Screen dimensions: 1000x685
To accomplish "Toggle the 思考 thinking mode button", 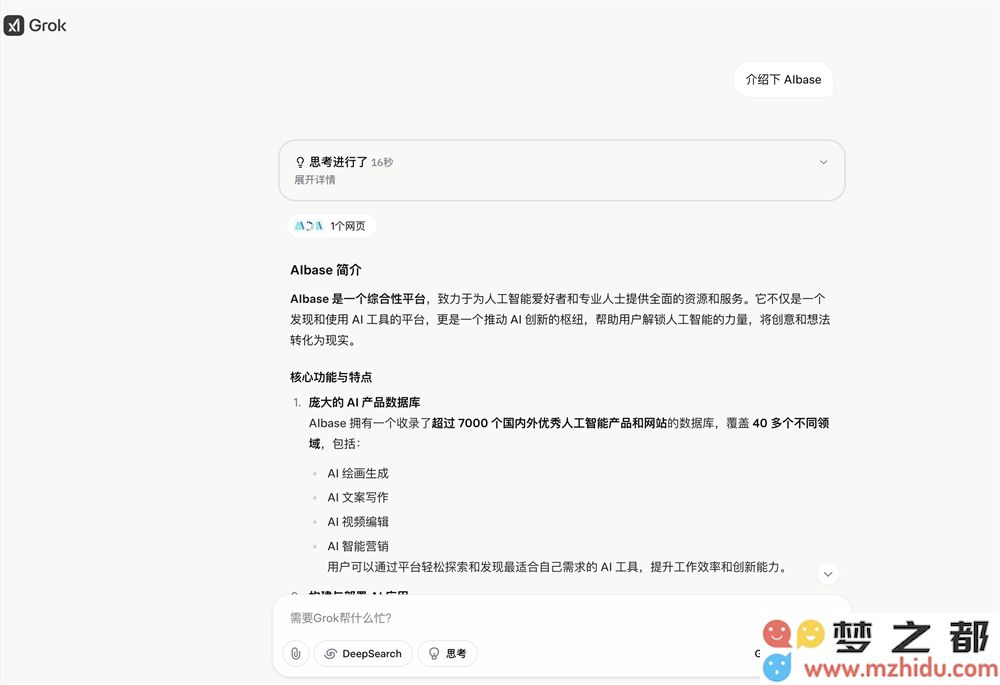I will 447,653.
